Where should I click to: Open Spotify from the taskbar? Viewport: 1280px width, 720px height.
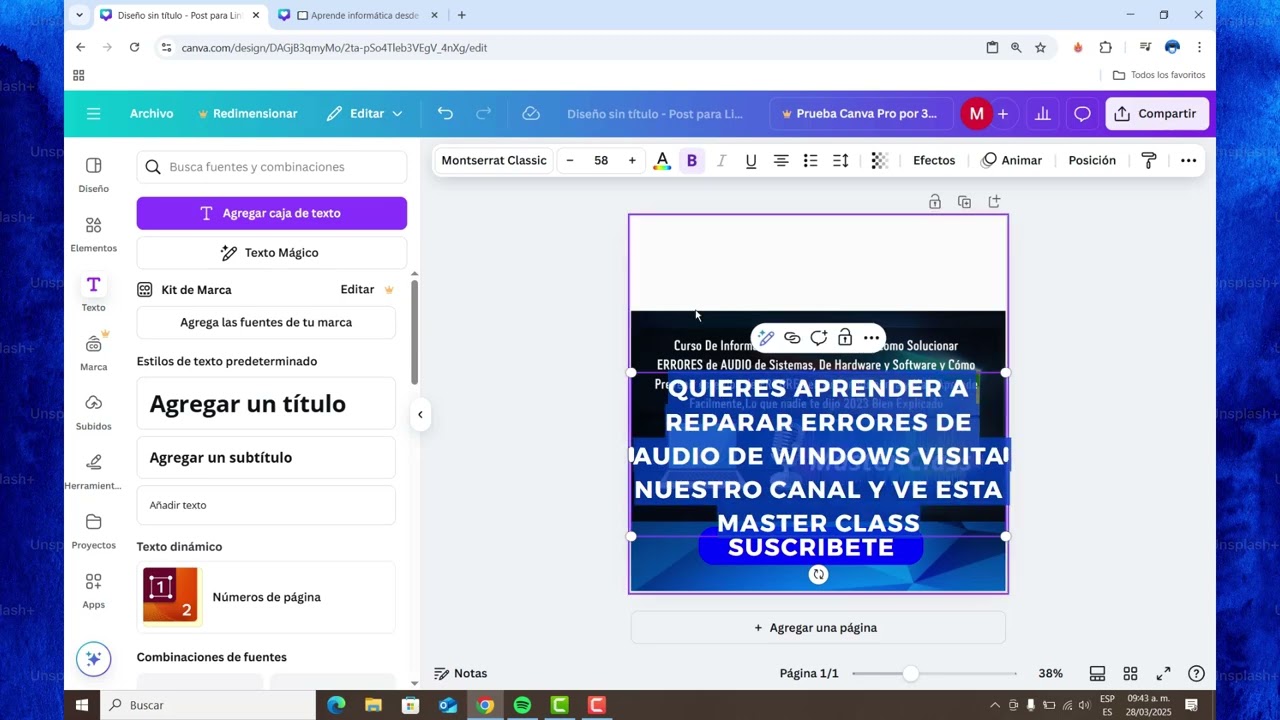[522, 705]
